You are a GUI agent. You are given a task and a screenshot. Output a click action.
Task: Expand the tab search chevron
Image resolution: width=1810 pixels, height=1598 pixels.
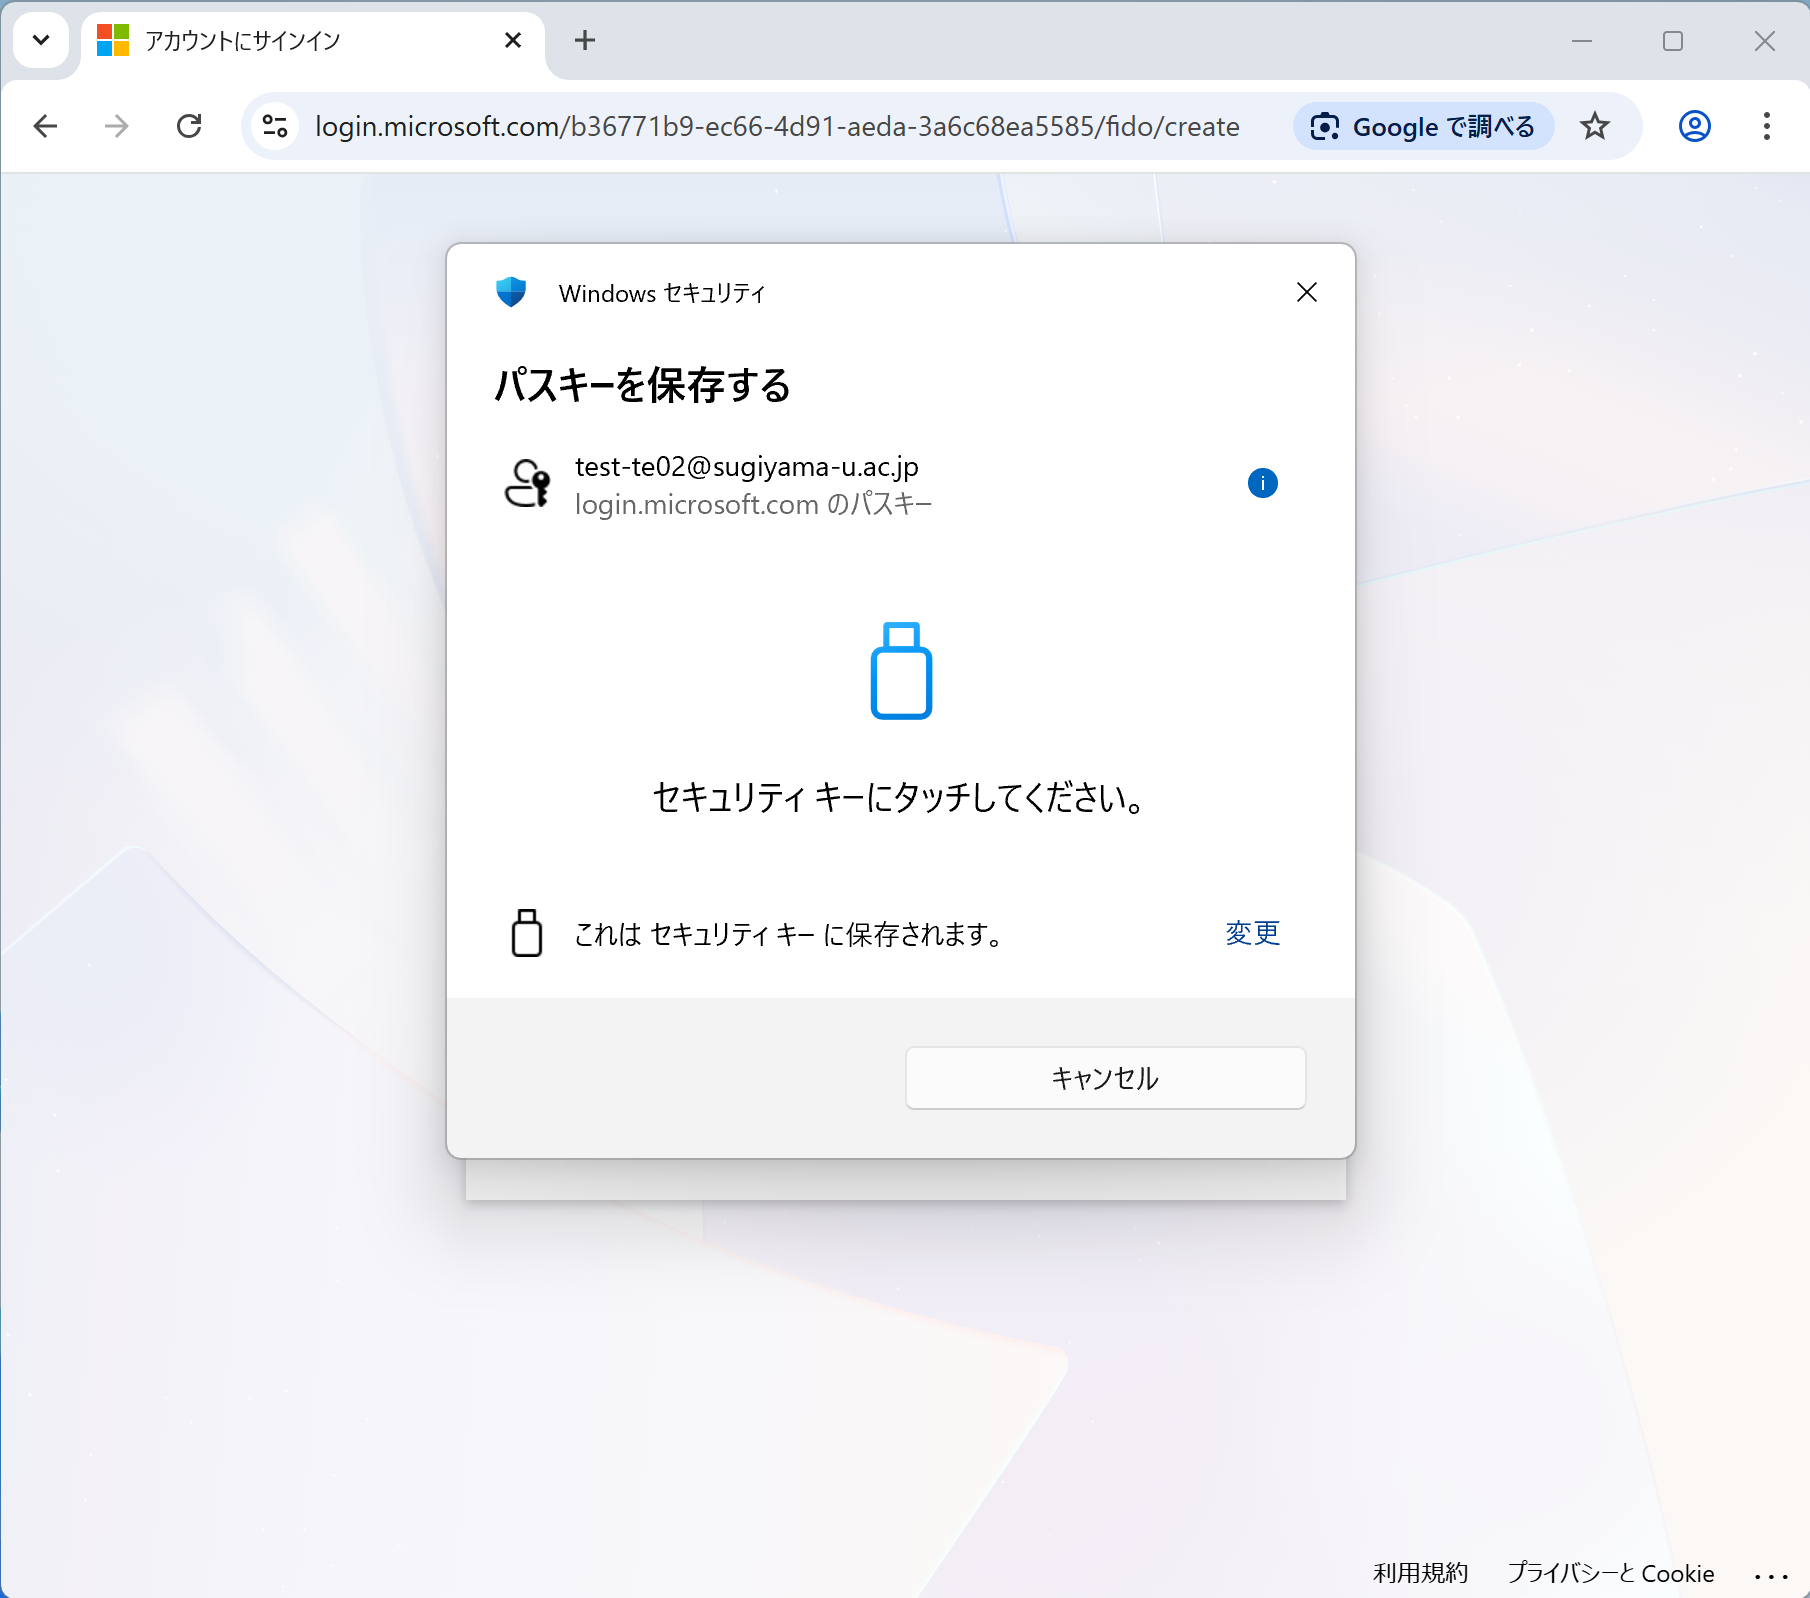[x=41, y=41]
